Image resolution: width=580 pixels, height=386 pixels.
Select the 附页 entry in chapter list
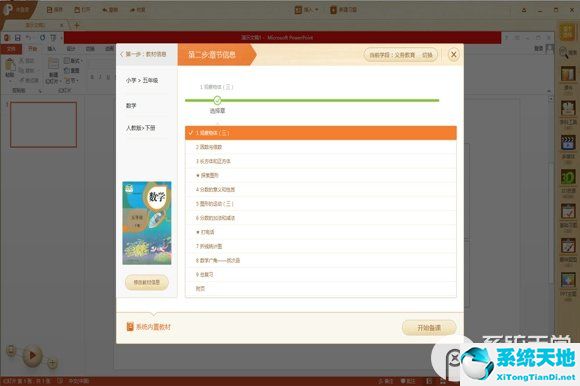pyautogui.click(x=321, y=289)
